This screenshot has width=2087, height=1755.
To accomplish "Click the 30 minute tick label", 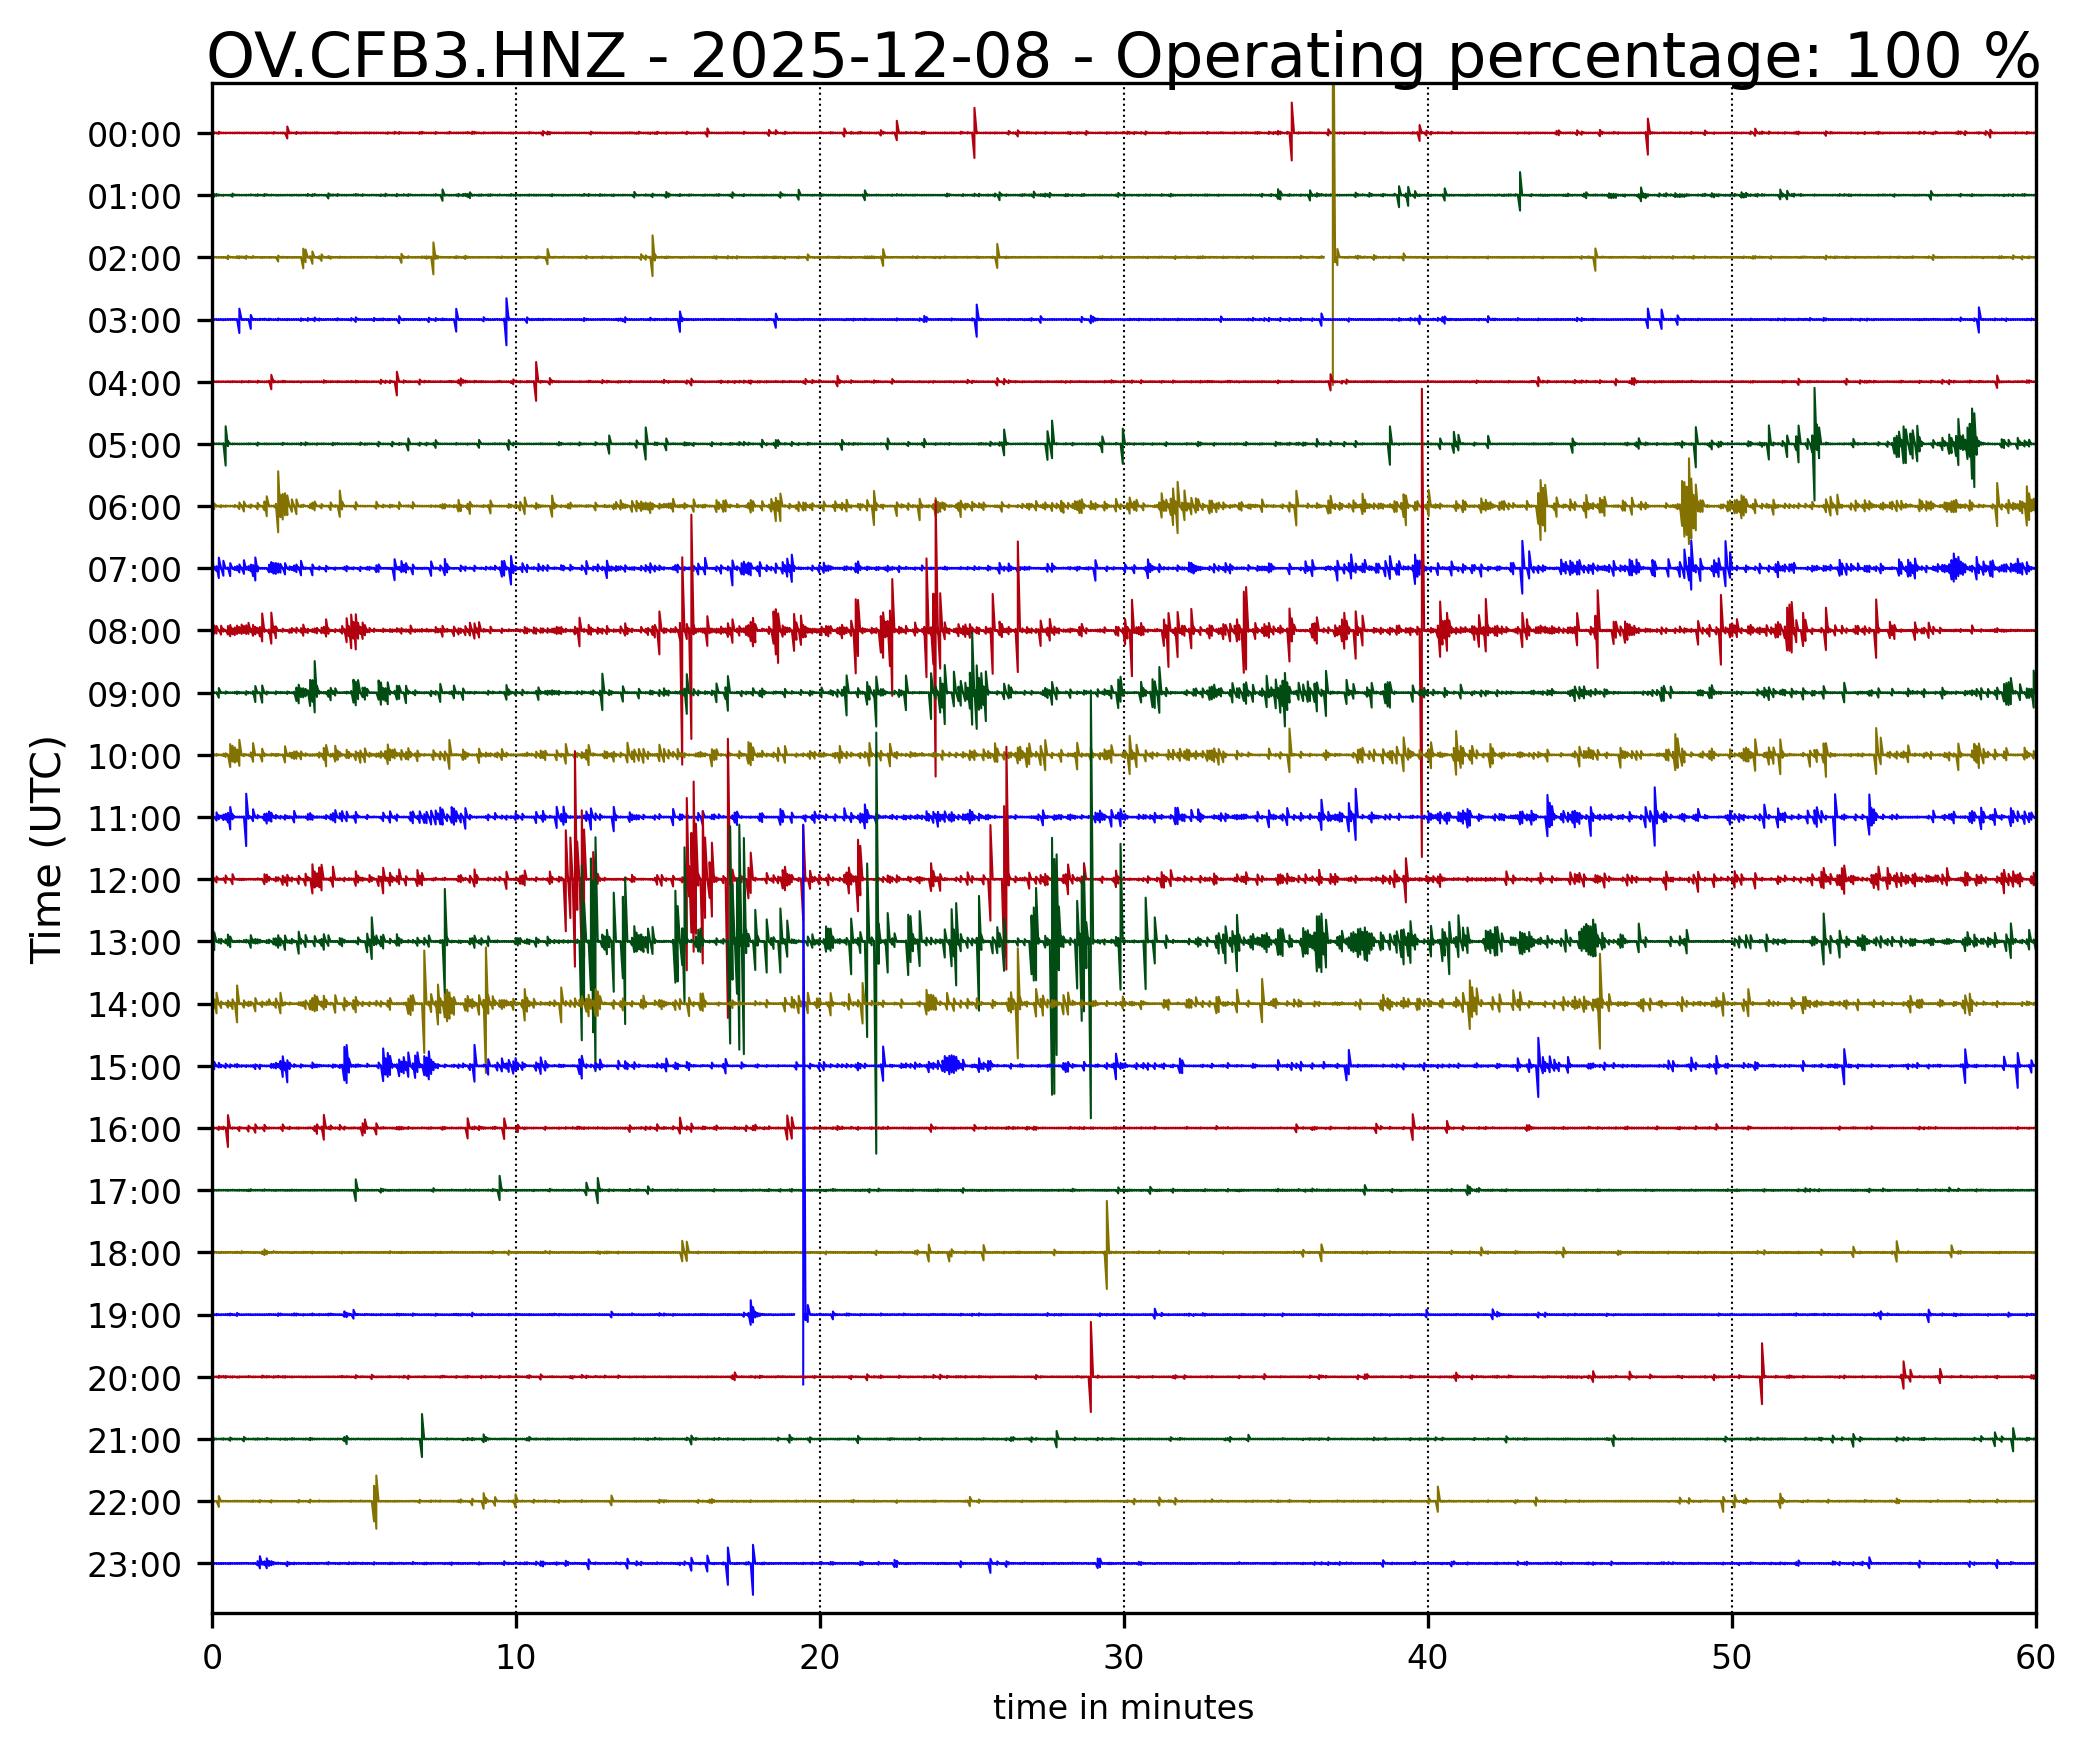I will (x=1123, y=1659).
